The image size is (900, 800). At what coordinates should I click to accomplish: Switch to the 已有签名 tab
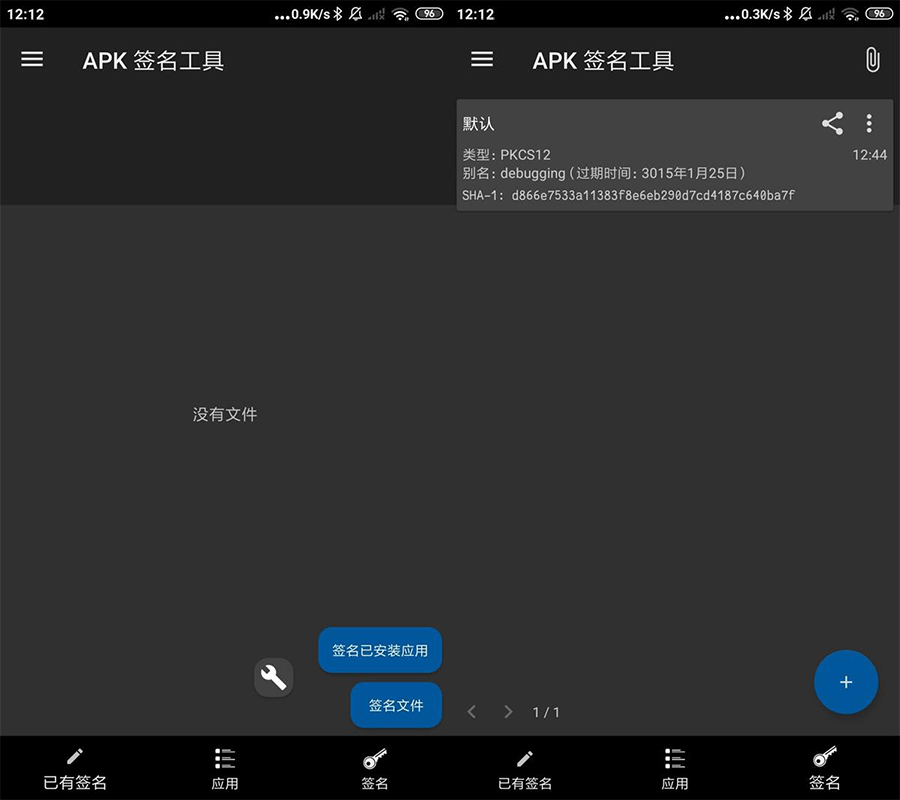click(x=524, y=767)
